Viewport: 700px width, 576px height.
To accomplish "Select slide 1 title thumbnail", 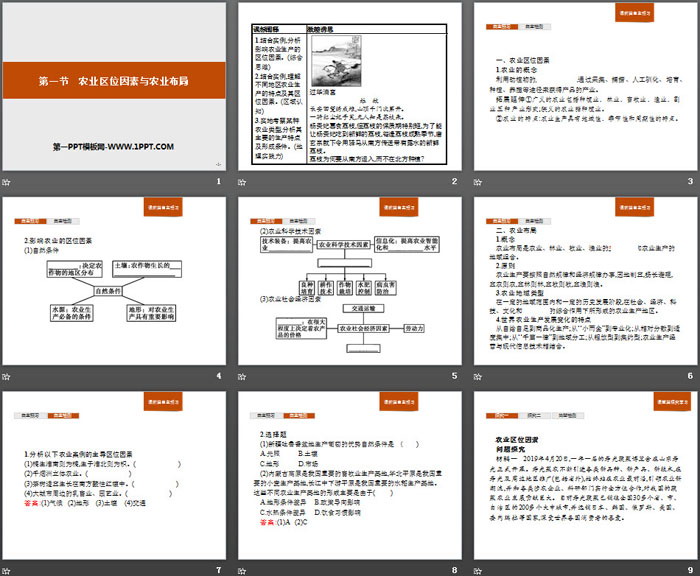I will click(x=114, y=86).
